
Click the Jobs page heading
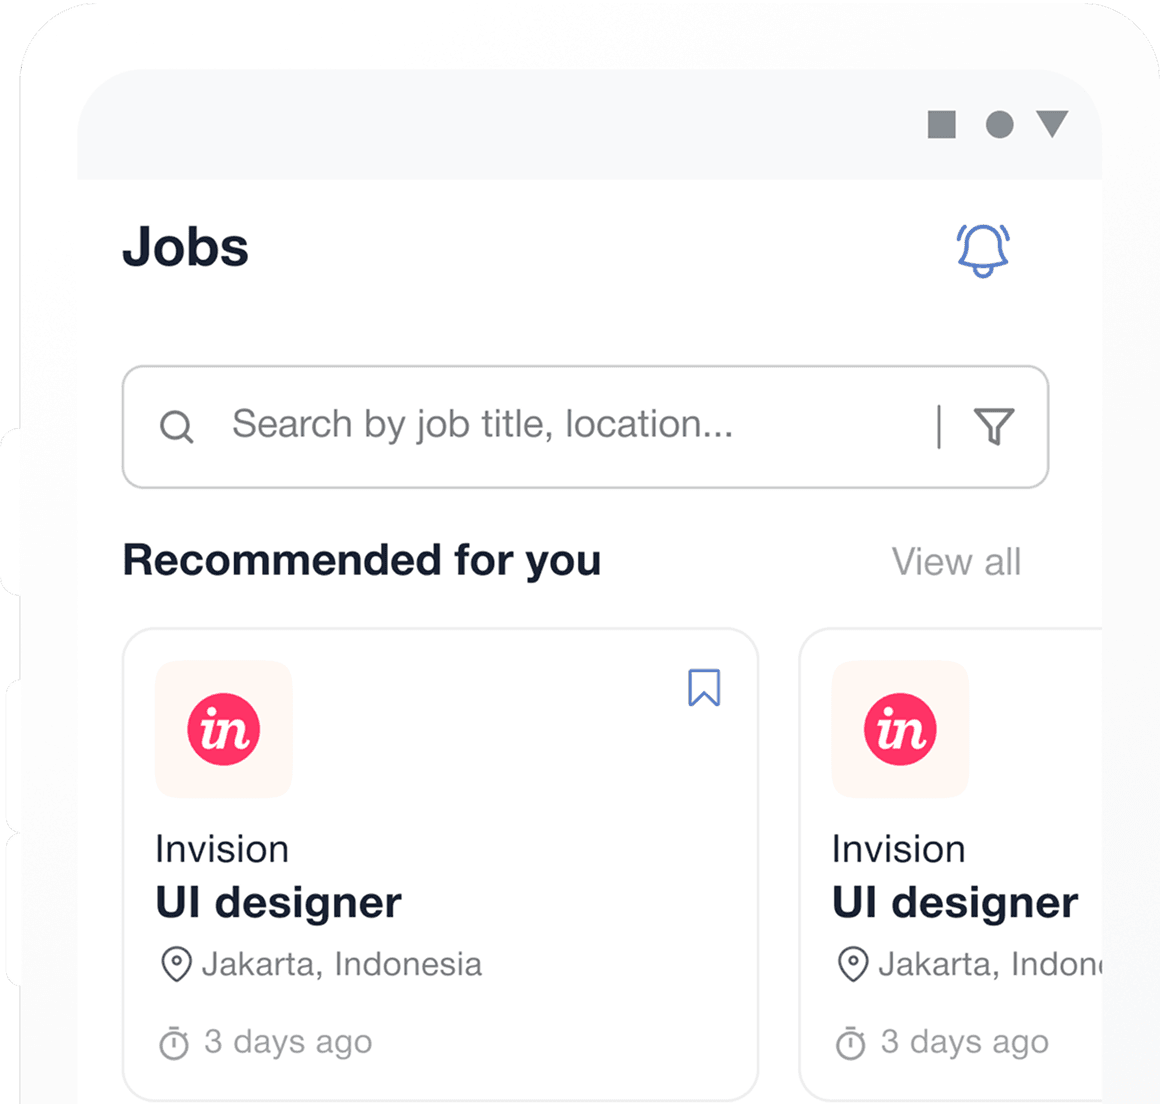click(x=186, y=247)
